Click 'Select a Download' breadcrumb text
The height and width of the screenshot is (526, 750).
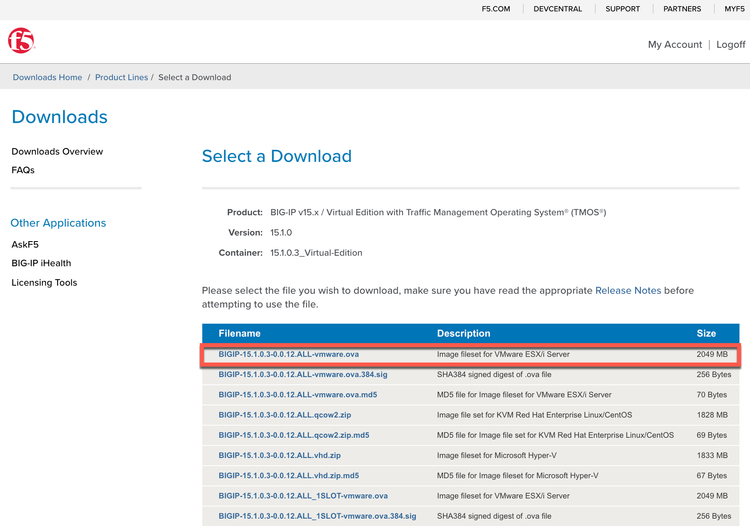(x=195, y=77)
